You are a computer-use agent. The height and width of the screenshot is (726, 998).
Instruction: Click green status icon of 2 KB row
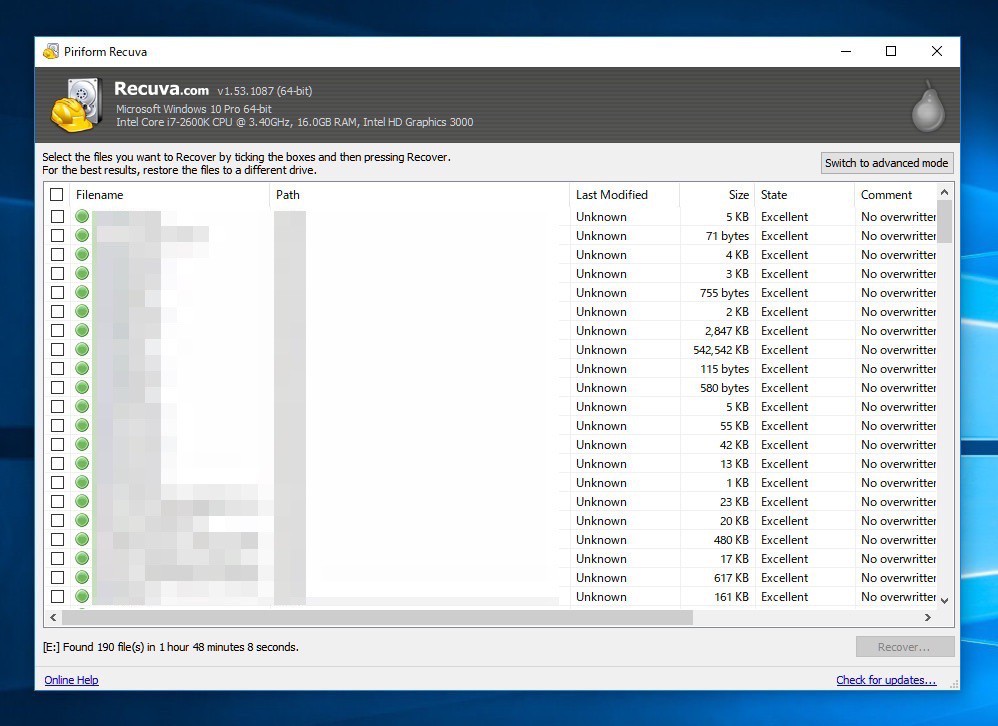[81, 311]
